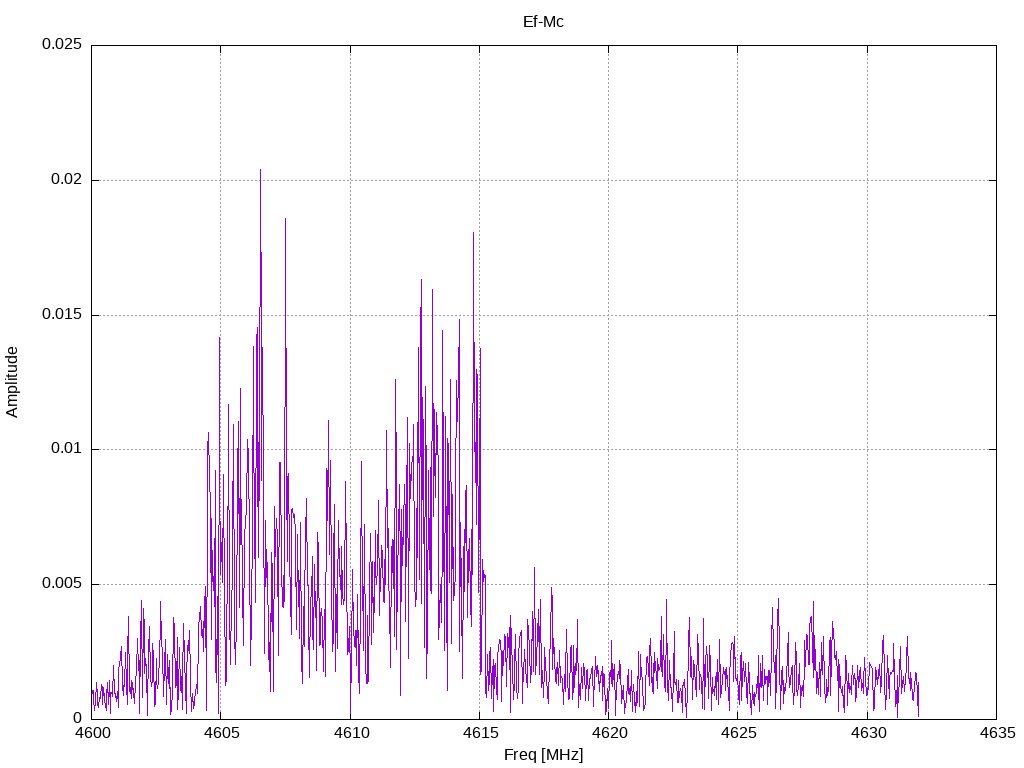Pick the 0.01 y-axis tick label
Screen dimensions: 1024x768
(65, 449)
